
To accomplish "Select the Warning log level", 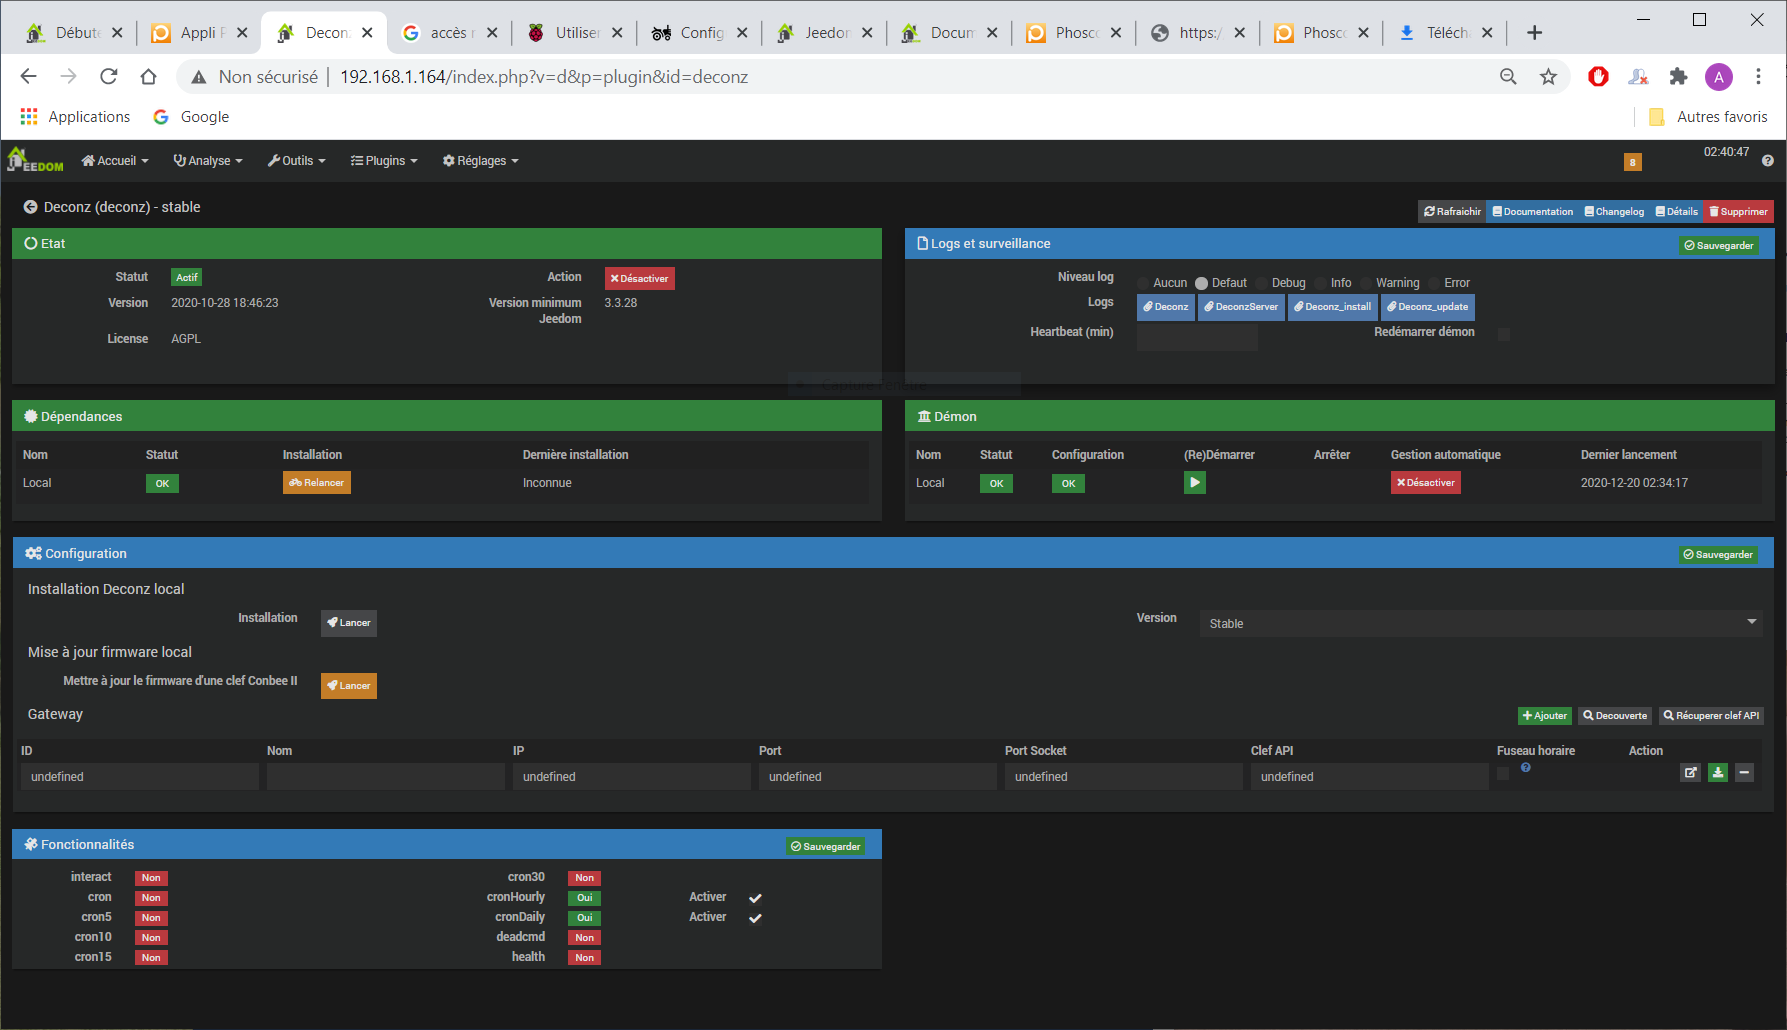I will point(1366,283).
